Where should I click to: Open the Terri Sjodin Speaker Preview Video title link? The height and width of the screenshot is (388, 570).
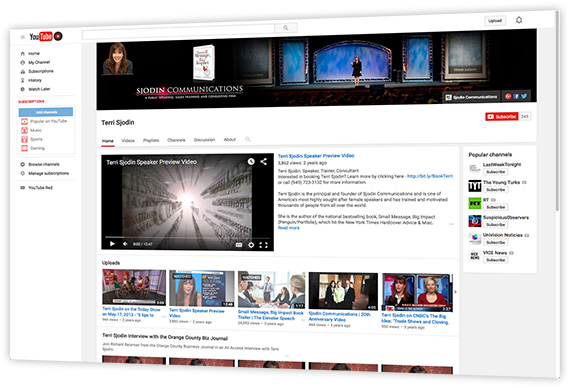[316, 156]
